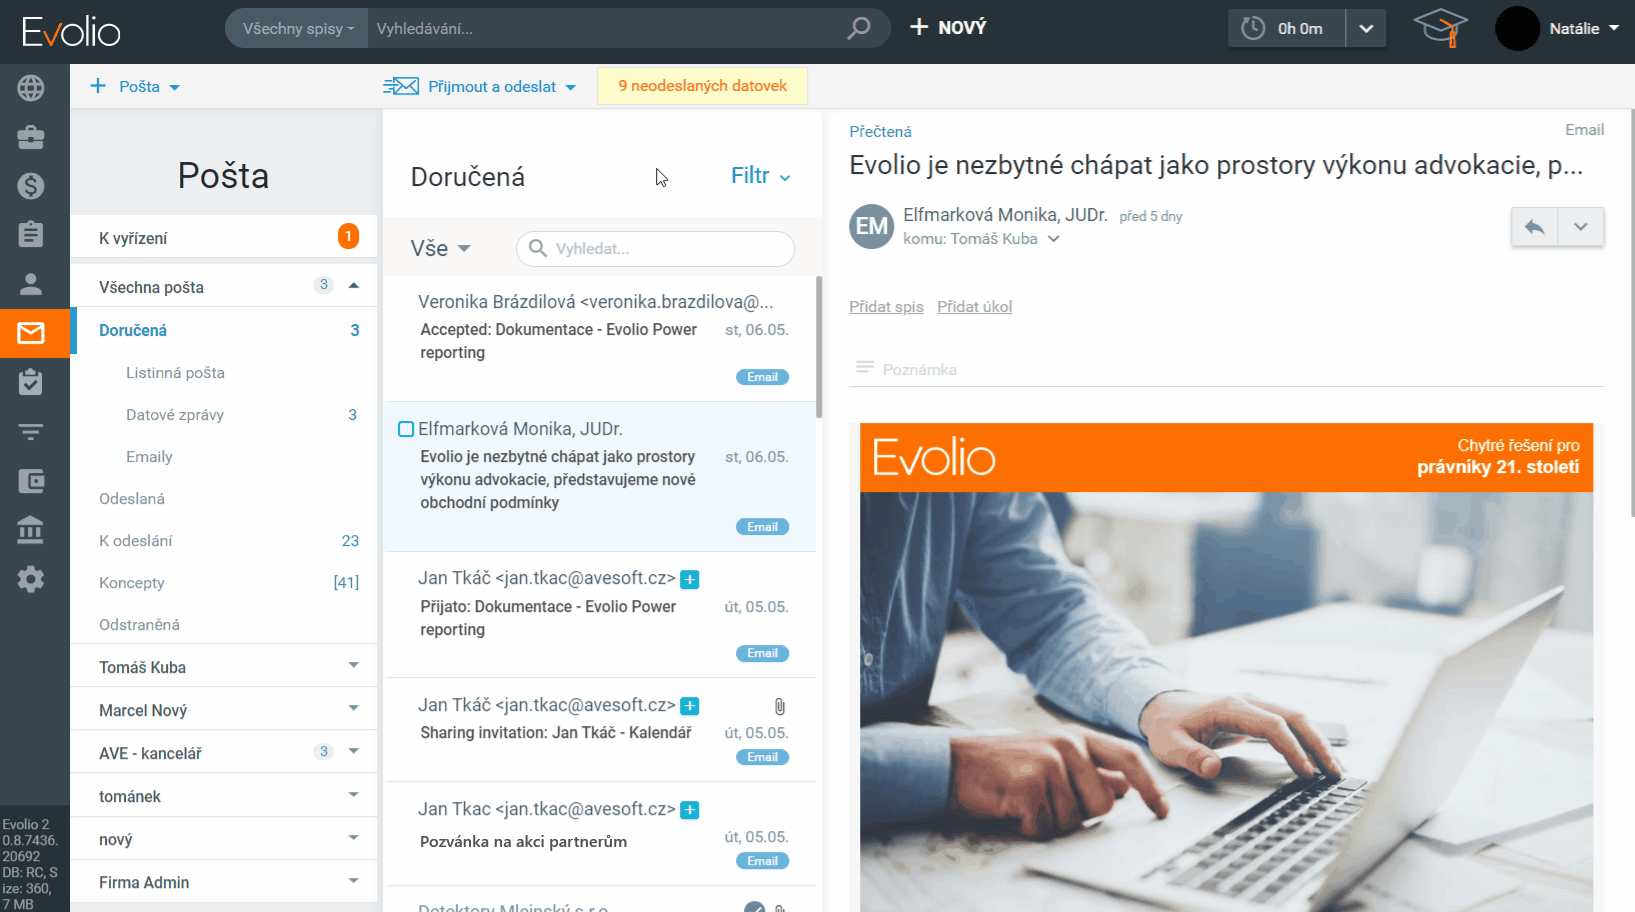Screen dimensions: 1635x912
Task: Expand the Filtr dropdown
Action: 760,176
